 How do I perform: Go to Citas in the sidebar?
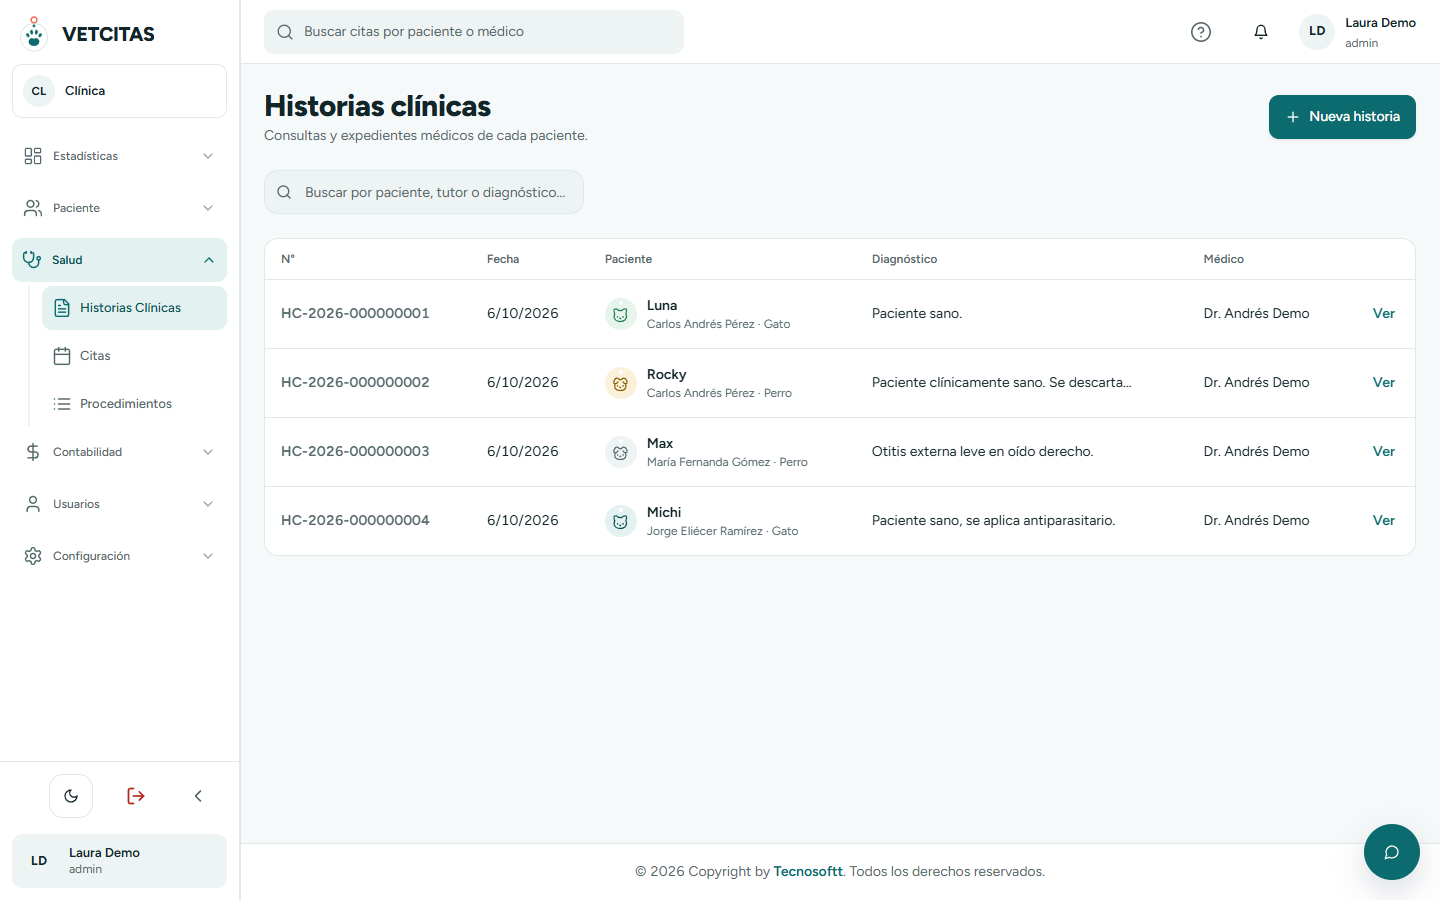tap(134, 356)
